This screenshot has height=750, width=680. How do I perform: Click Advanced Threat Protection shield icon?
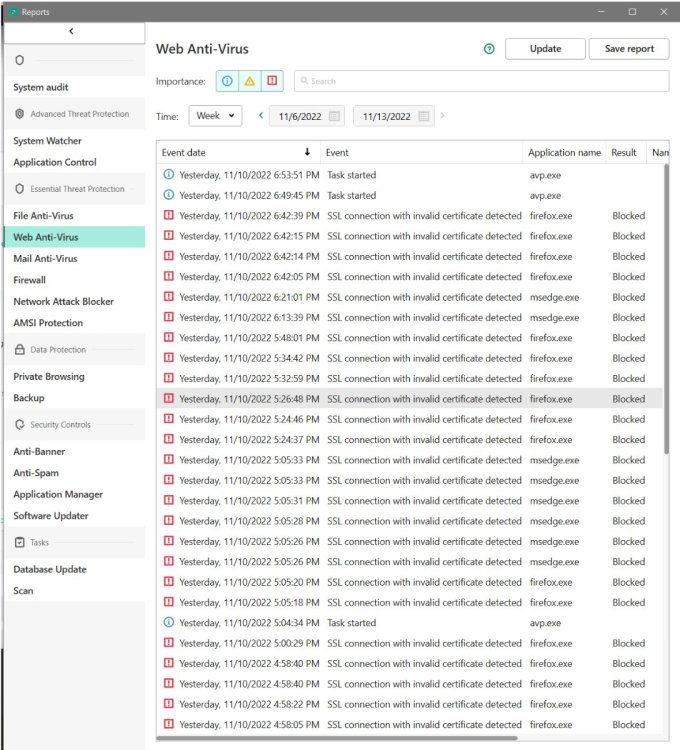(x=20, y=114)
